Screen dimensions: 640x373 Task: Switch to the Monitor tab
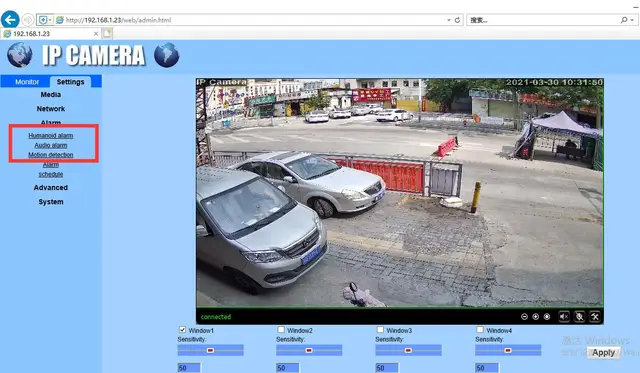coord(27,82)
